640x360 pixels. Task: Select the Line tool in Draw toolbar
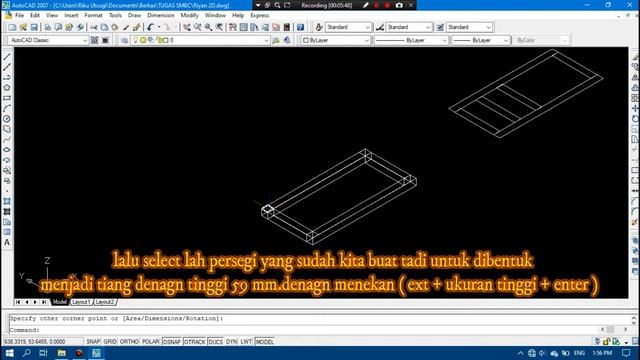point(7,57)
